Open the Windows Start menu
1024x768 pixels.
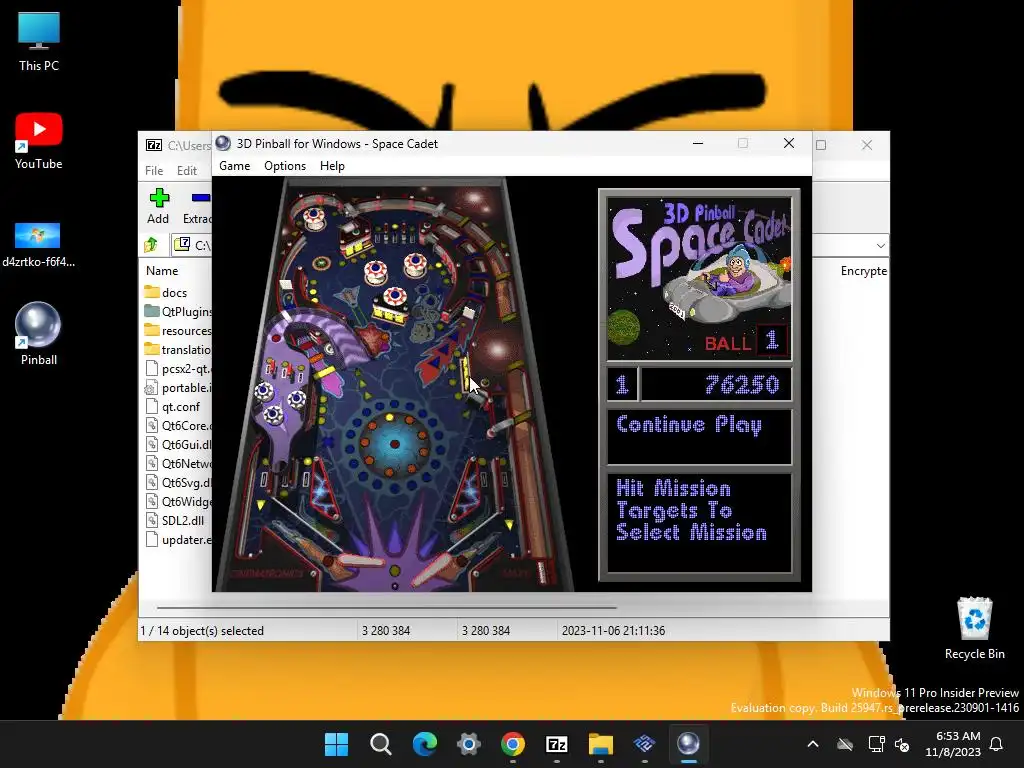tap(337, 744)
